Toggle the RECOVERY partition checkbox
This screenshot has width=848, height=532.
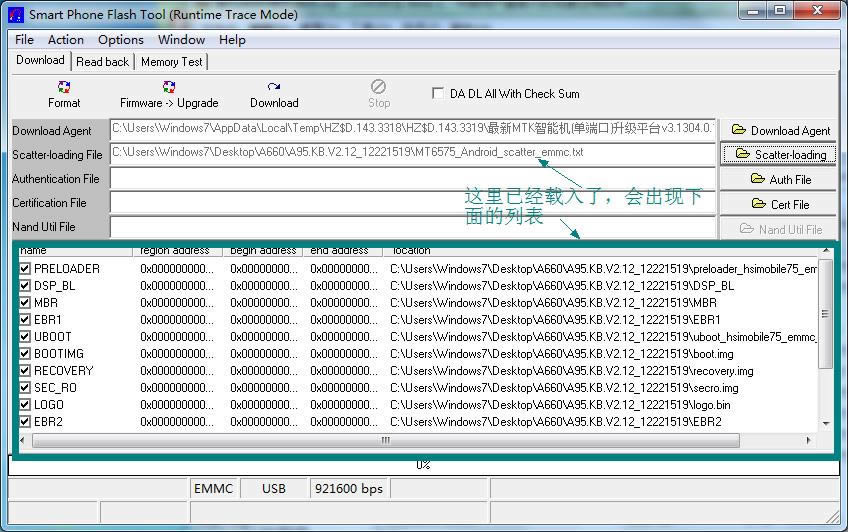click(x=25, y=371)
